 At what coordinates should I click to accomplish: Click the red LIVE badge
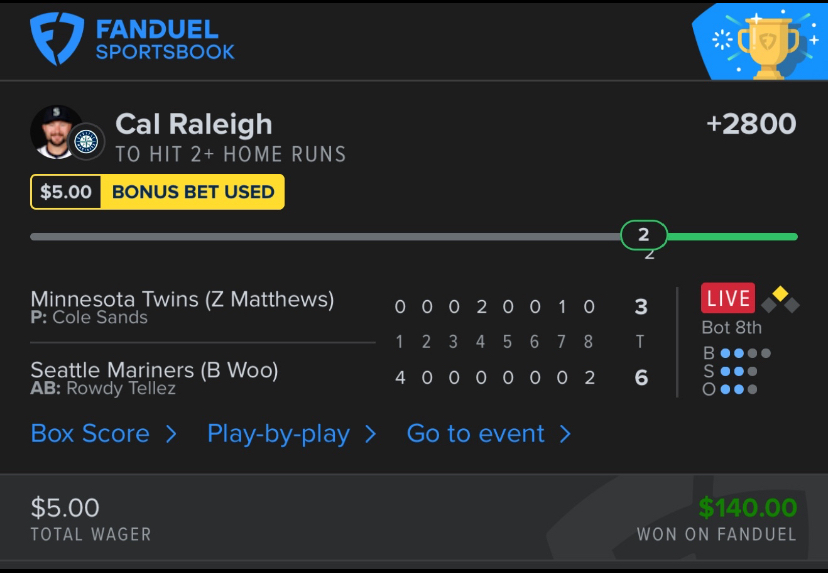click(x=728, y=298)
